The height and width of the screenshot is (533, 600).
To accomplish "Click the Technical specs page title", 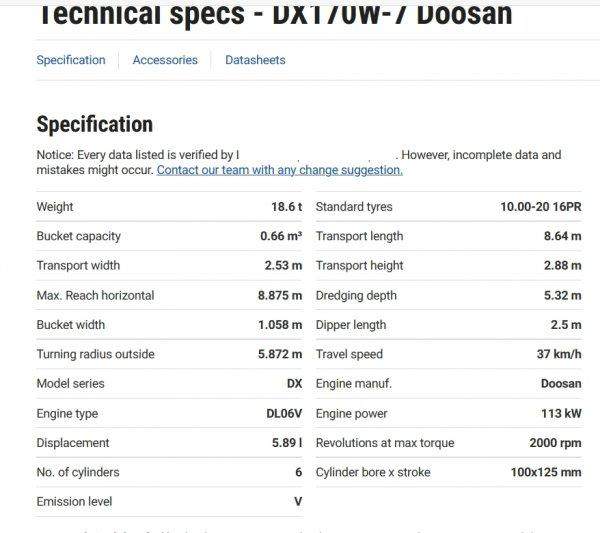I will click(x=274, y=14).
